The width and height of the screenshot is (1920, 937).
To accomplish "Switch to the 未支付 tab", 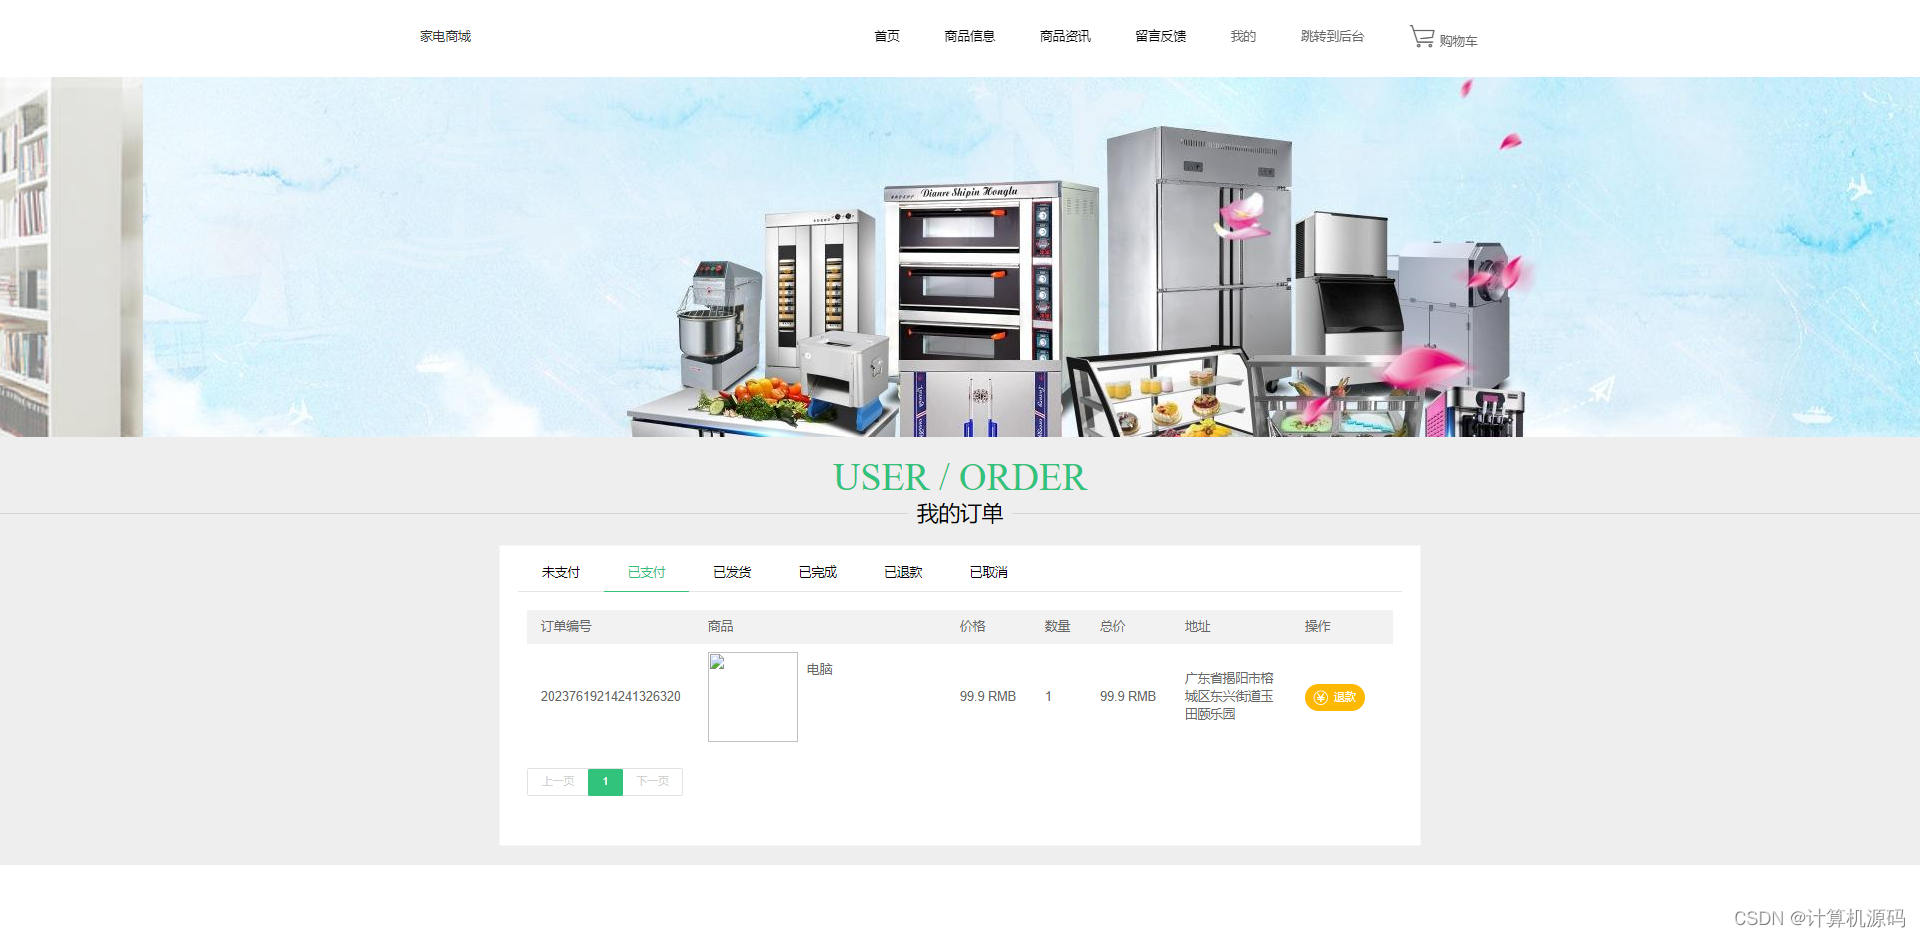I will pos(560,571).
